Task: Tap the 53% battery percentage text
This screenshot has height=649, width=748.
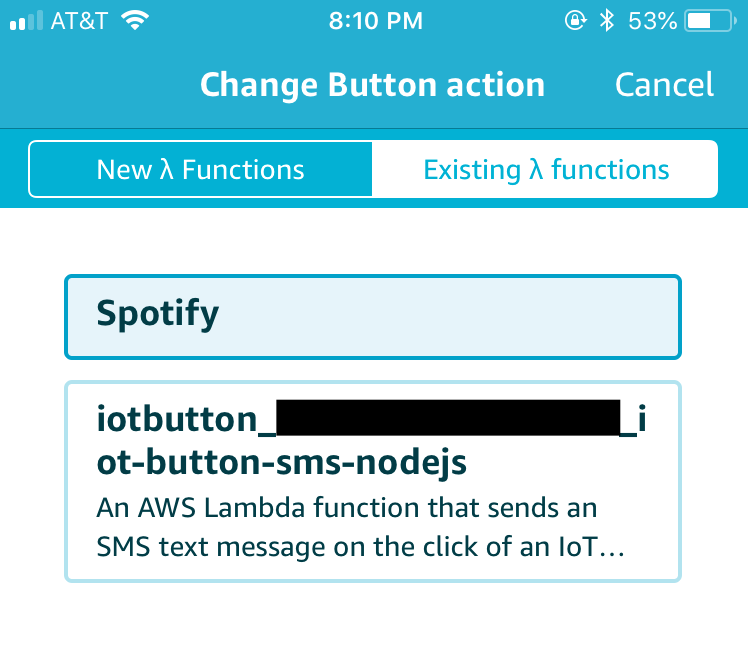Action: click(x=653, y=21)
